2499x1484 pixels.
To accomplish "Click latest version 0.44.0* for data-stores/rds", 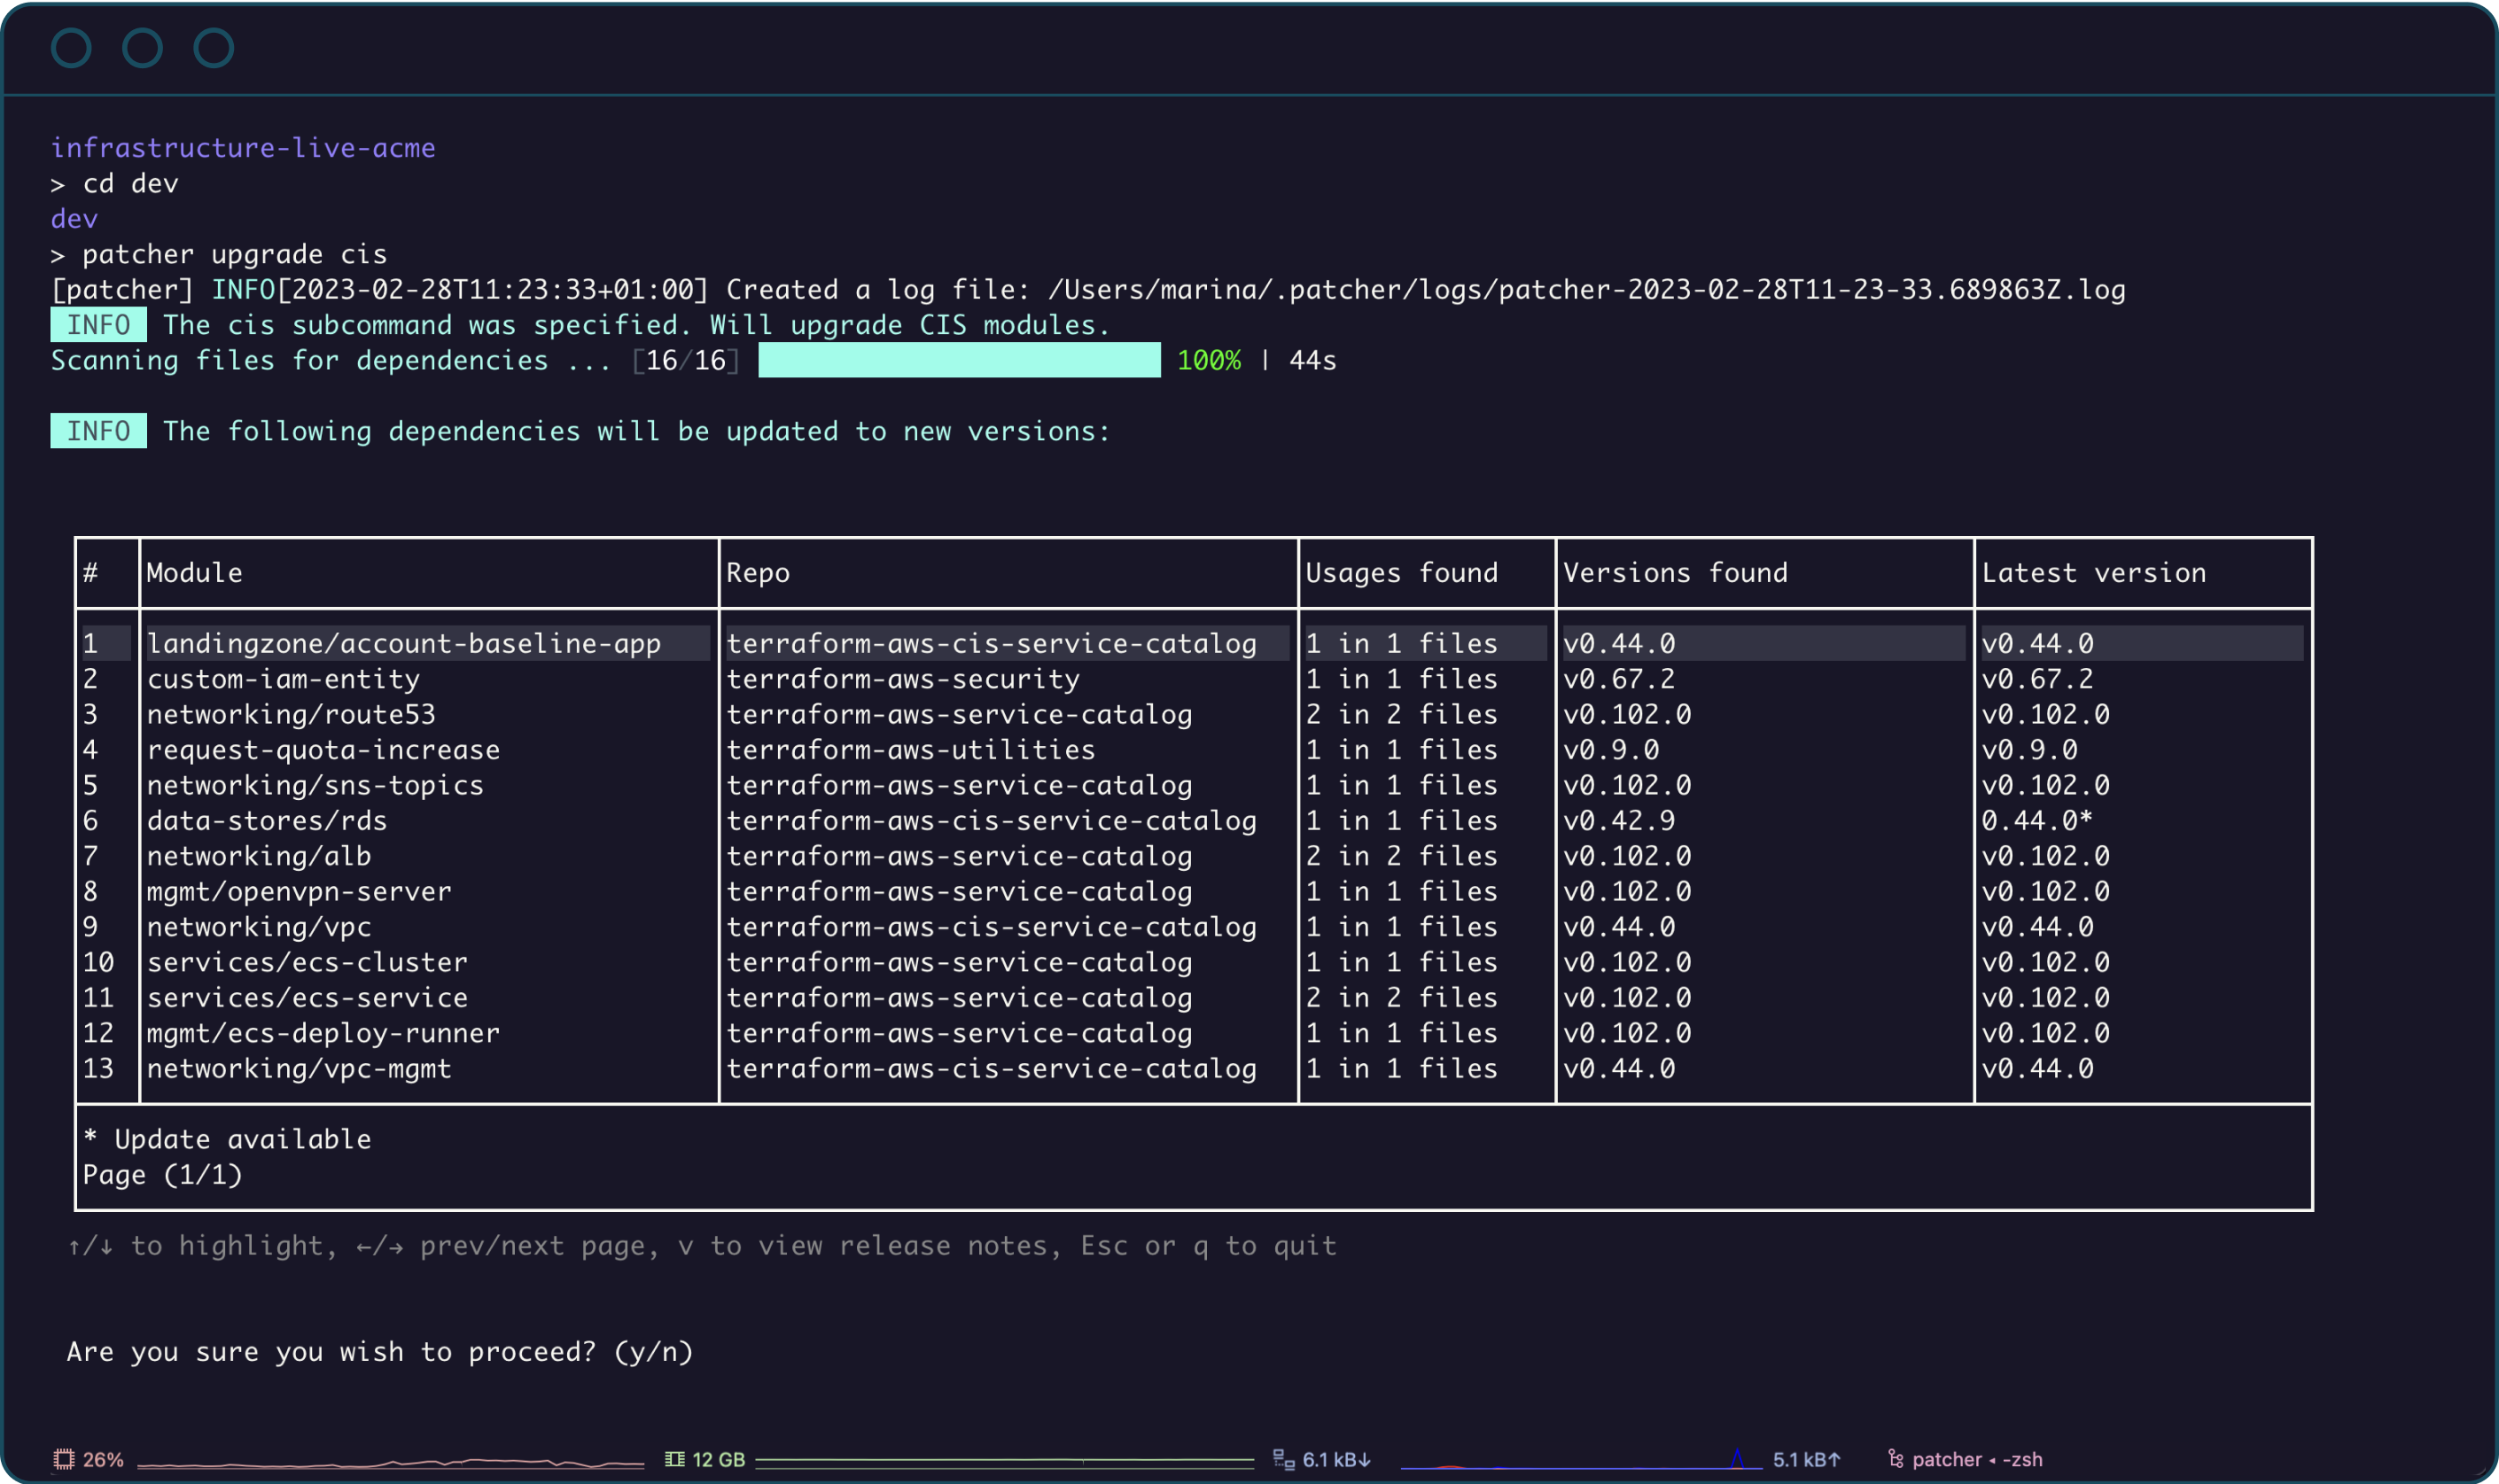I will [2037, 821].
